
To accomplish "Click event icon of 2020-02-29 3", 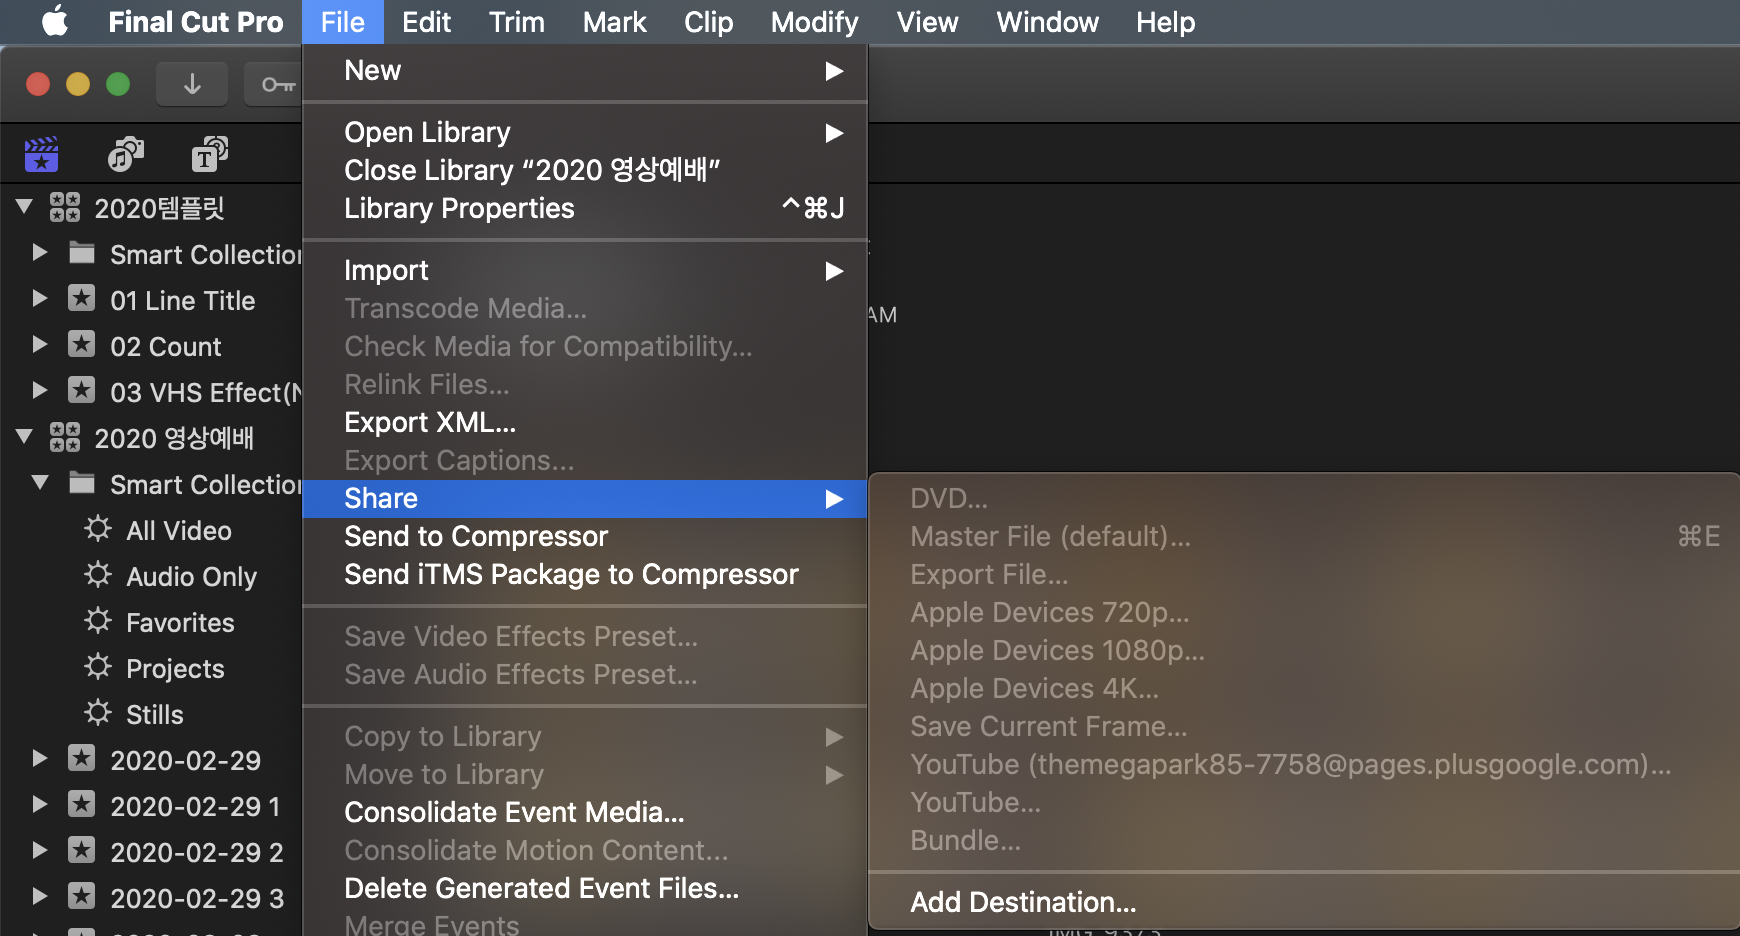I will tap(82, 896).
